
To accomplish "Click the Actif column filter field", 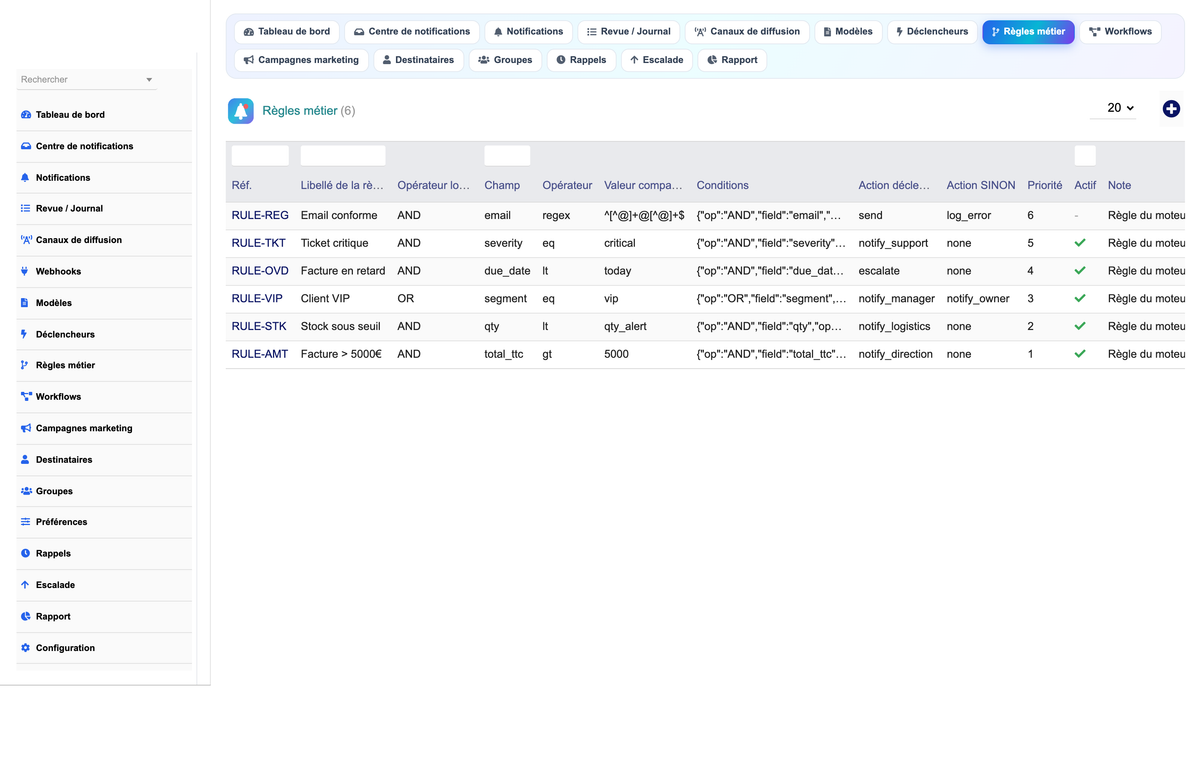I will click(x=1085, y=156).
